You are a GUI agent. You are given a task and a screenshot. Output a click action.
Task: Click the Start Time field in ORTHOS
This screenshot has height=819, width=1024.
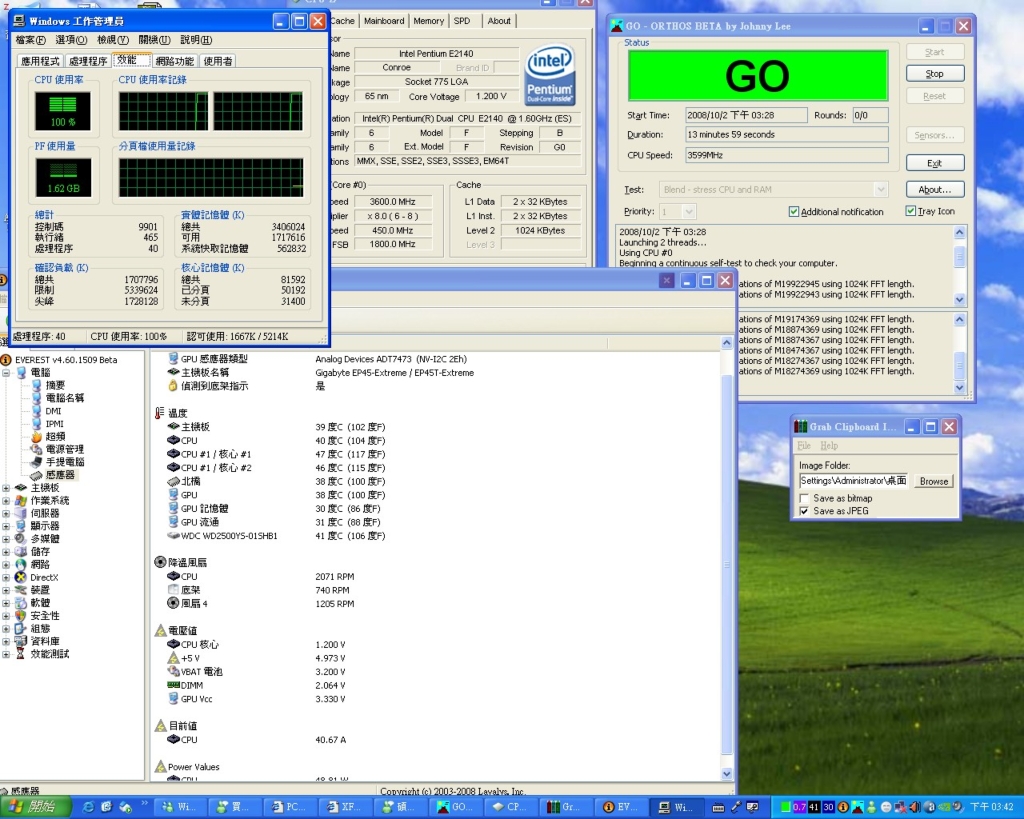(x=746, y=115)
